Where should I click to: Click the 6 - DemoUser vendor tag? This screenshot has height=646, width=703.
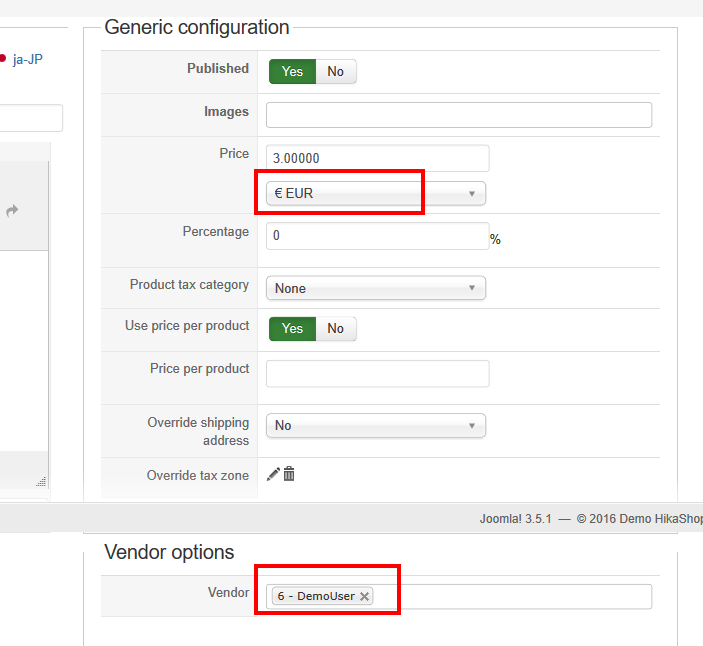point(316,596)
